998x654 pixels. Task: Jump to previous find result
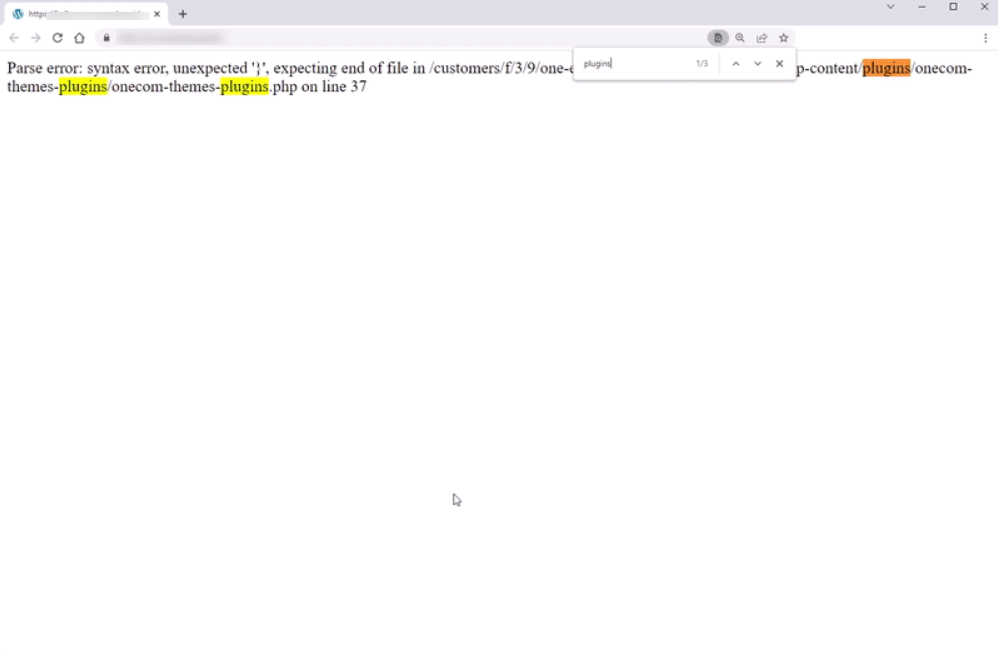tap(736, 64)
